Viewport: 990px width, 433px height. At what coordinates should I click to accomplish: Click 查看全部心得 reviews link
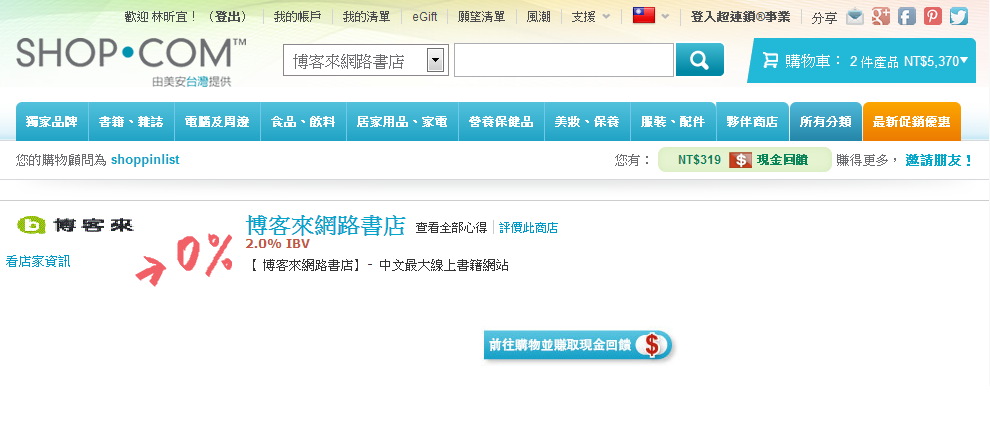tap(451, 228)
